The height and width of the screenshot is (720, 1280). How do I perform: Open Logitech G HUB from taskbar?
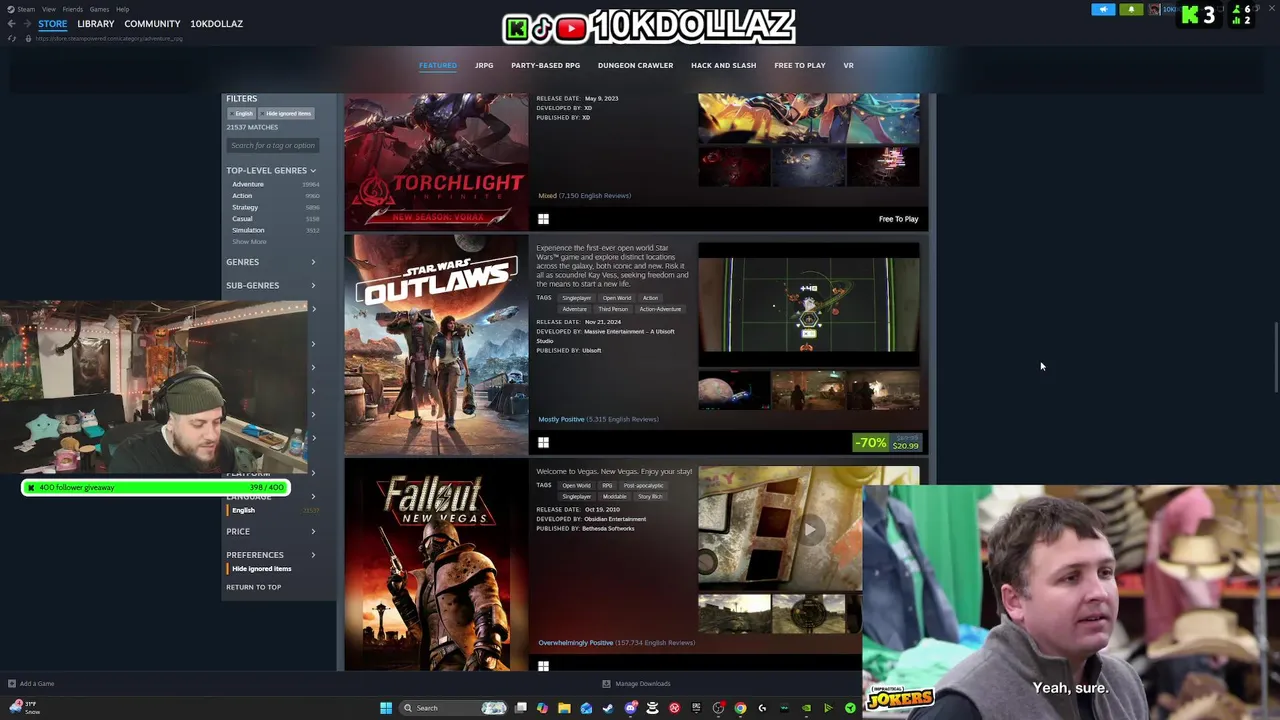[x=762, y=708]
